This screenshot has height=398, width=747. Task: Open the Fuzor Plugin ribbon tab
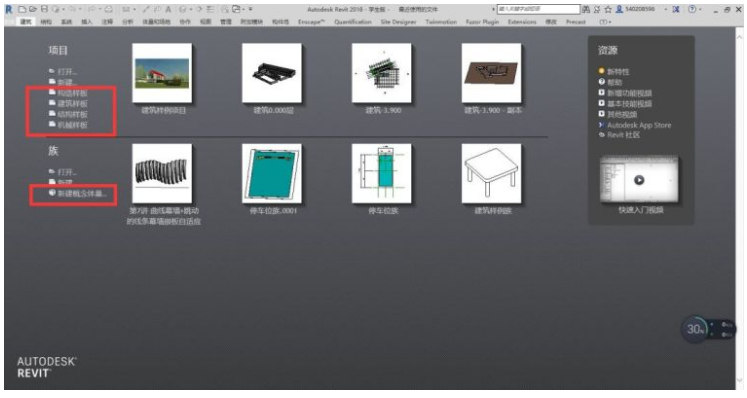(482, 22)
